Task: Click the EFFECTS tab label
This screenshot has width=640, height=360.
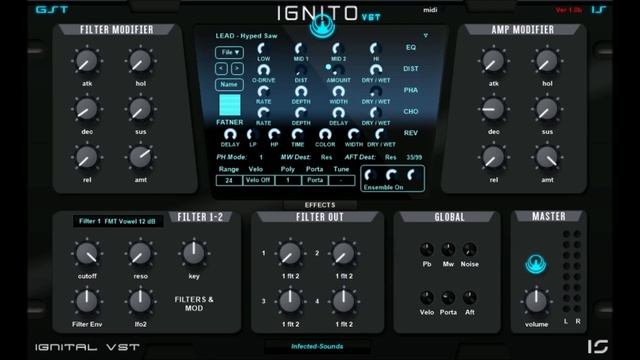Action: (320, 205)
